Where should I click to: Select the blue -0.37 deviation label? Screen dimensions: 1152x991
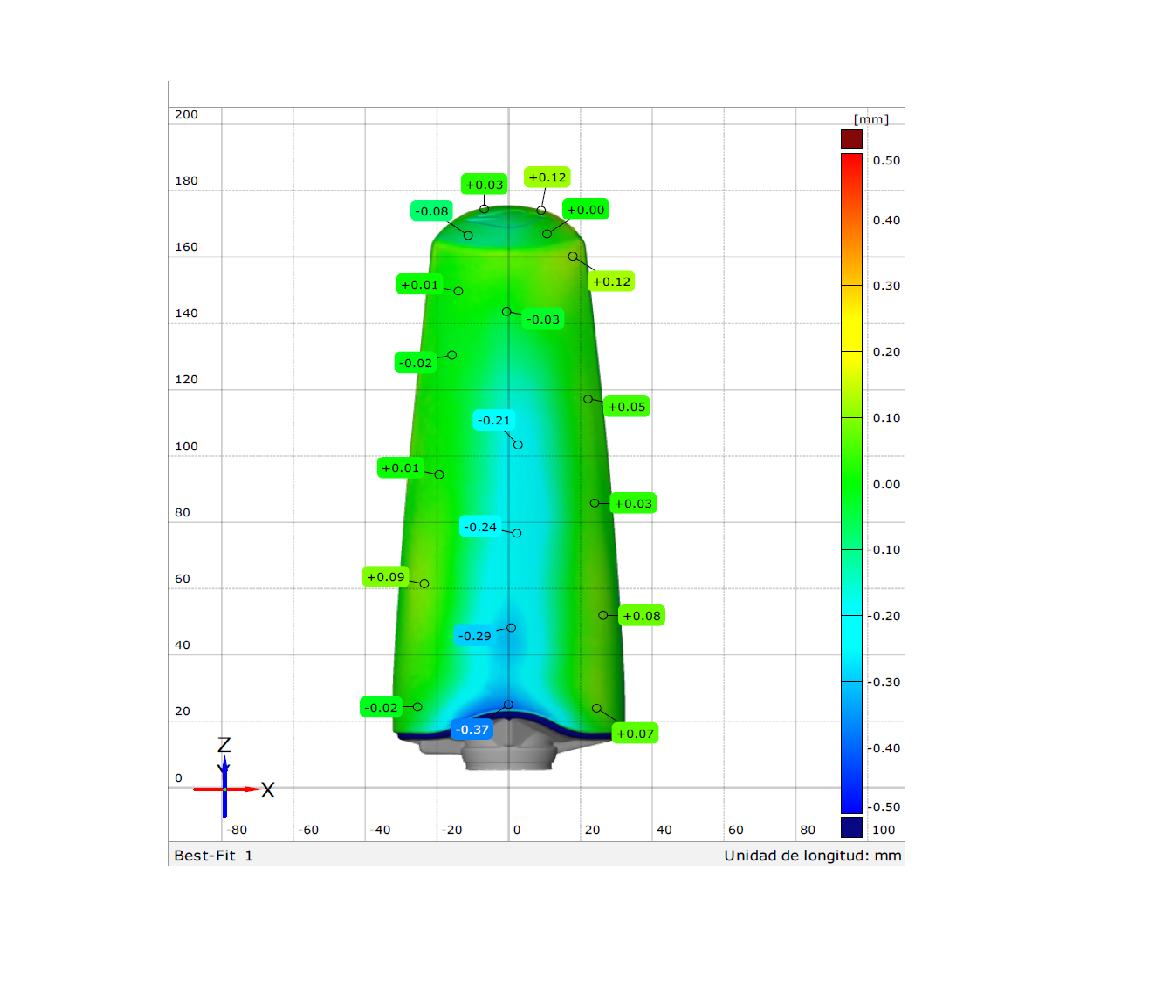(x=472, y=729)
